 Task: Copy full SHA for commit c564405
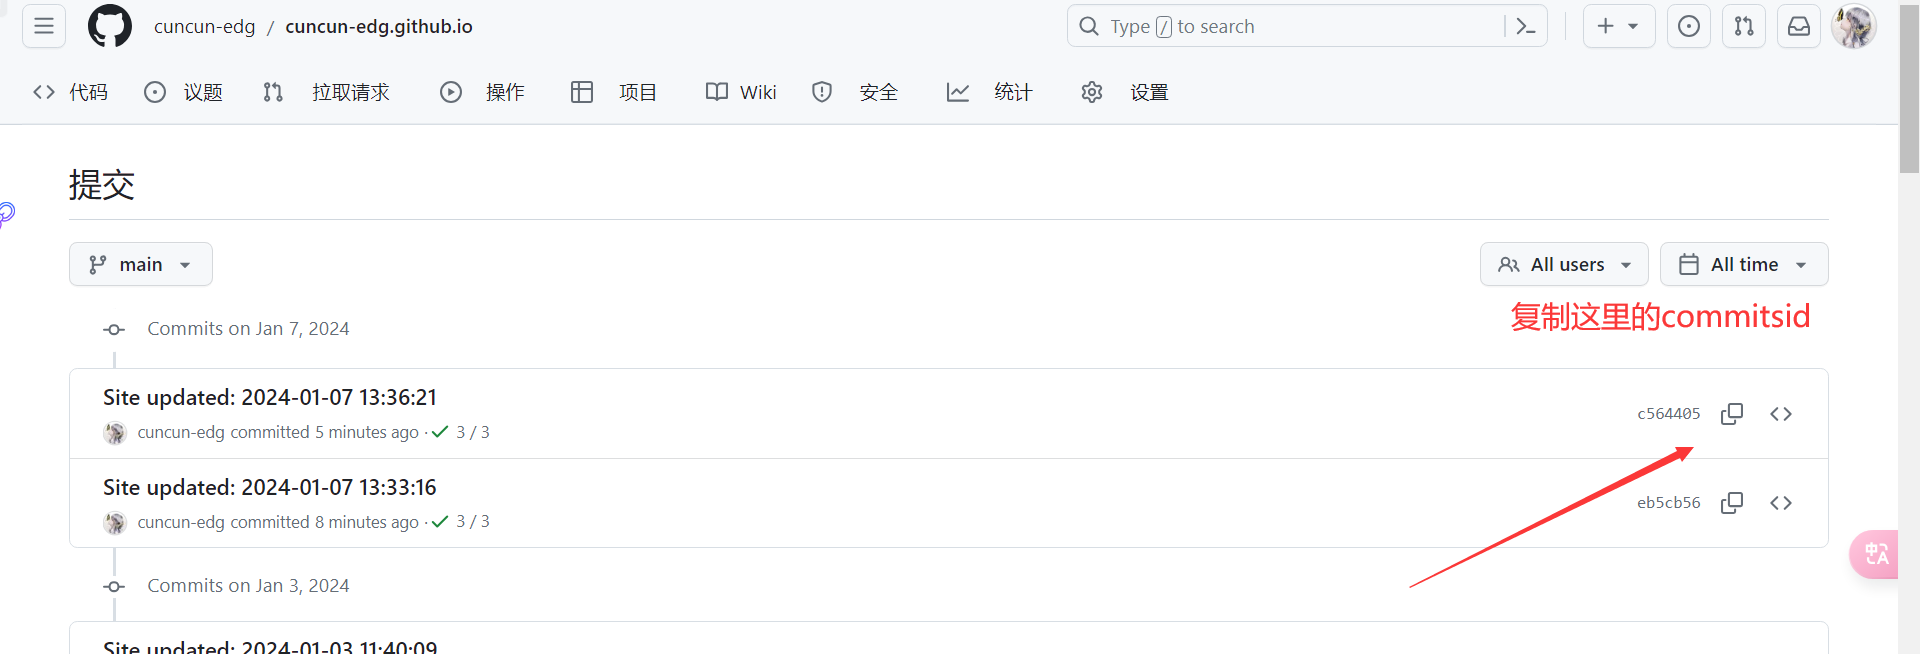1731,414
